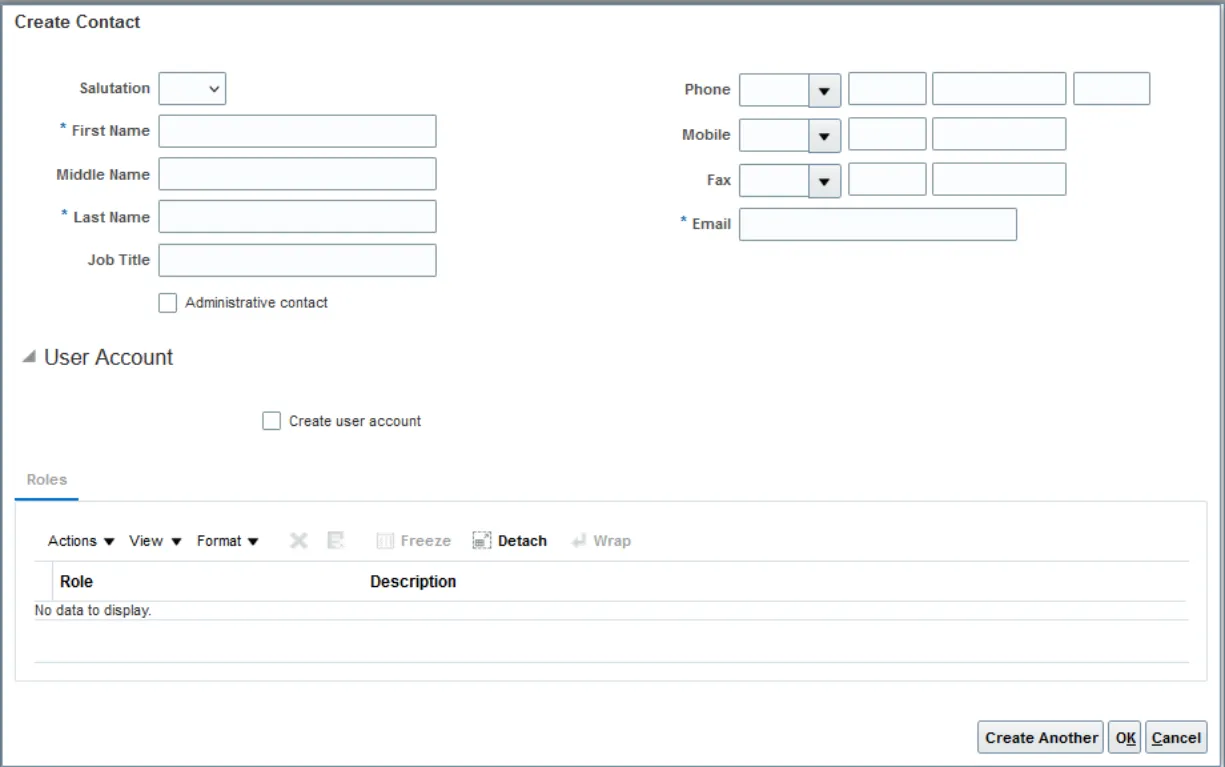Open the Phone country code dropdown
Image resolution: width=1225 pixels, height=767 pixels.
824,90
